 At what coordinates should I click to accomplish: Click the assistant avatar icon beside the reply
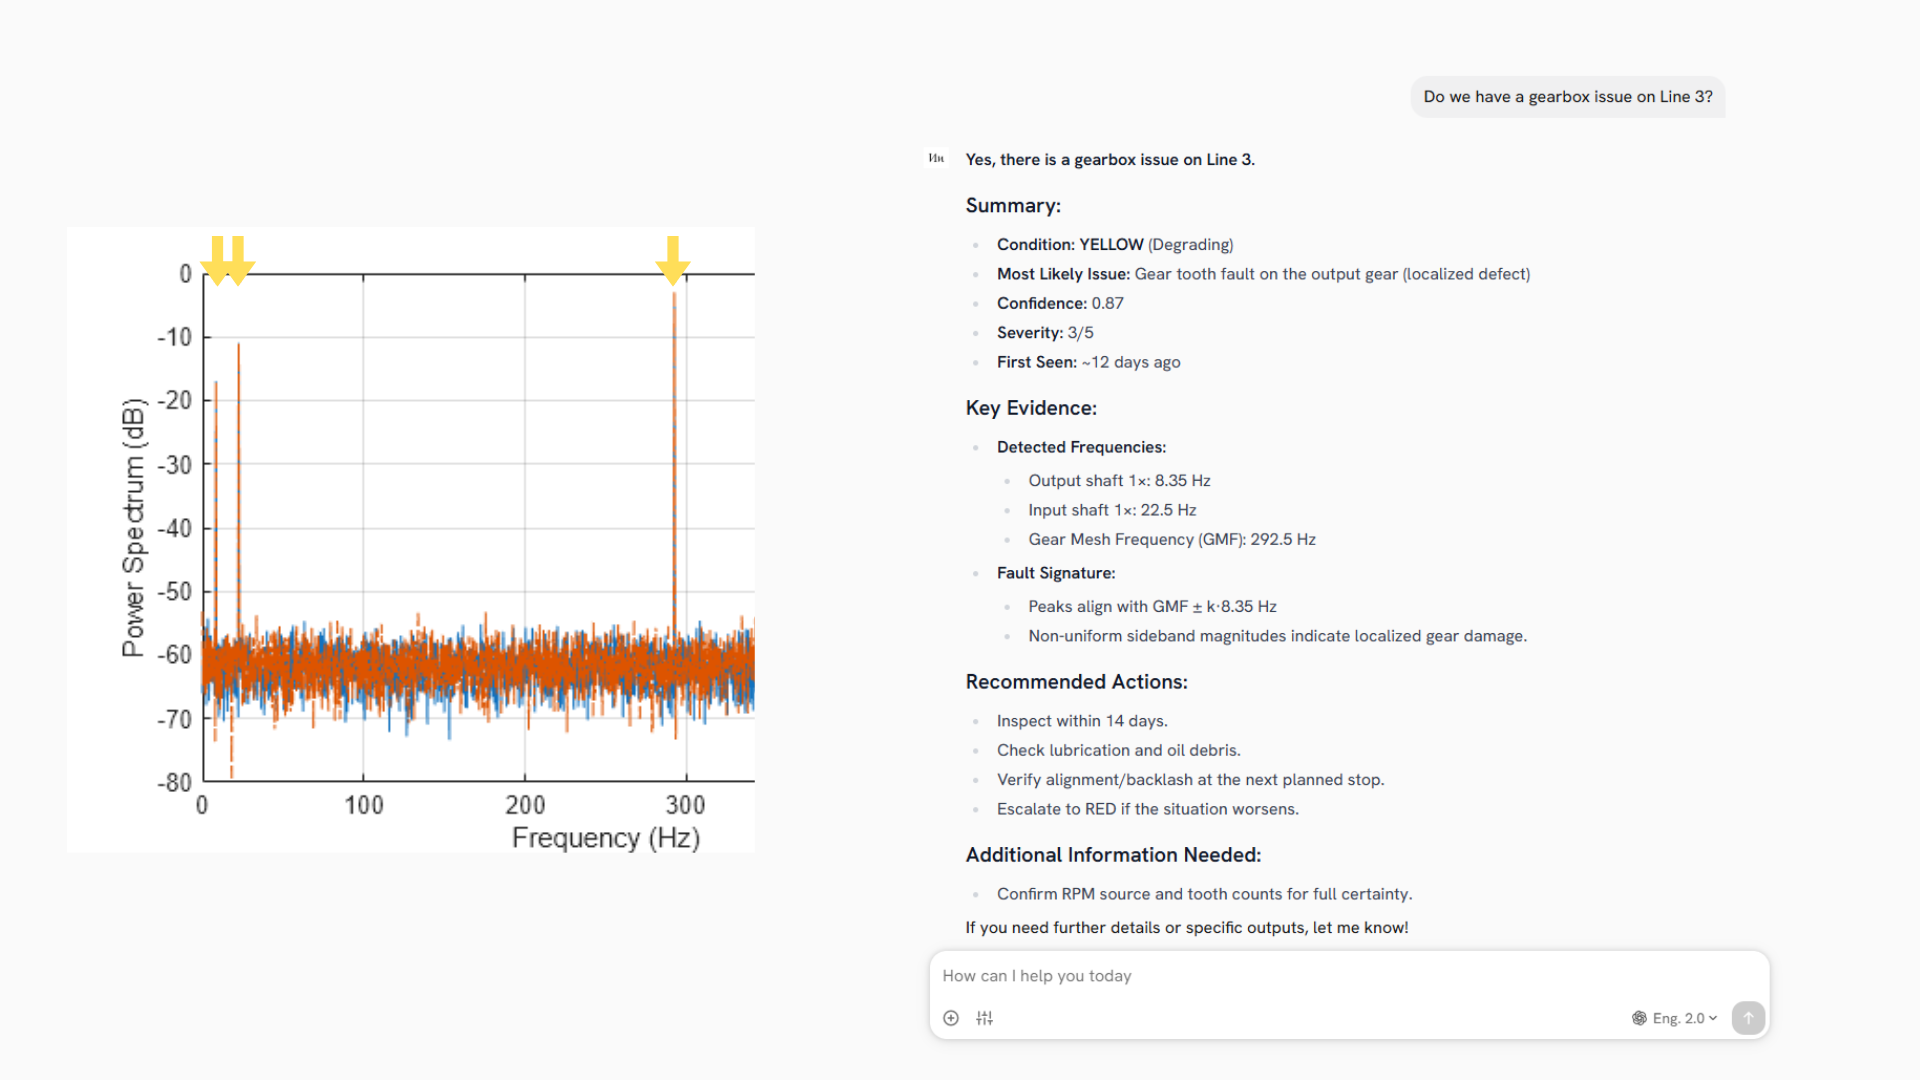(936, 158)
